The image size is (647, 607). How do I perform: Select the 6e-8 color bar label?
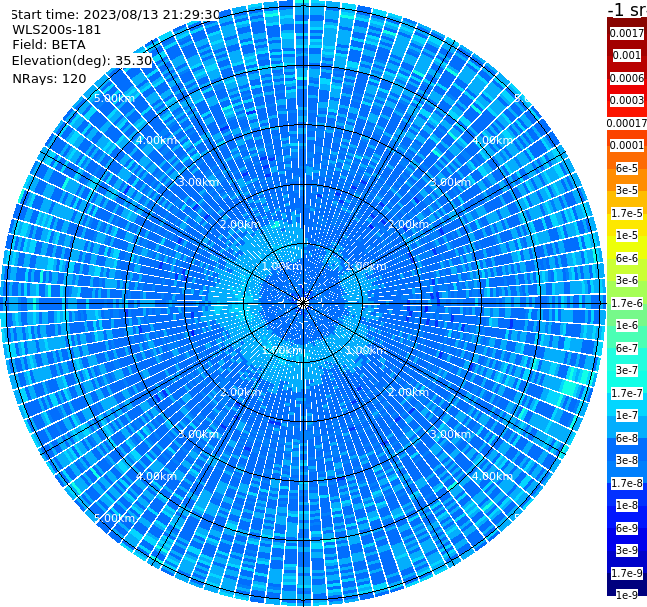pyautogui.click(x=627, y=438)
